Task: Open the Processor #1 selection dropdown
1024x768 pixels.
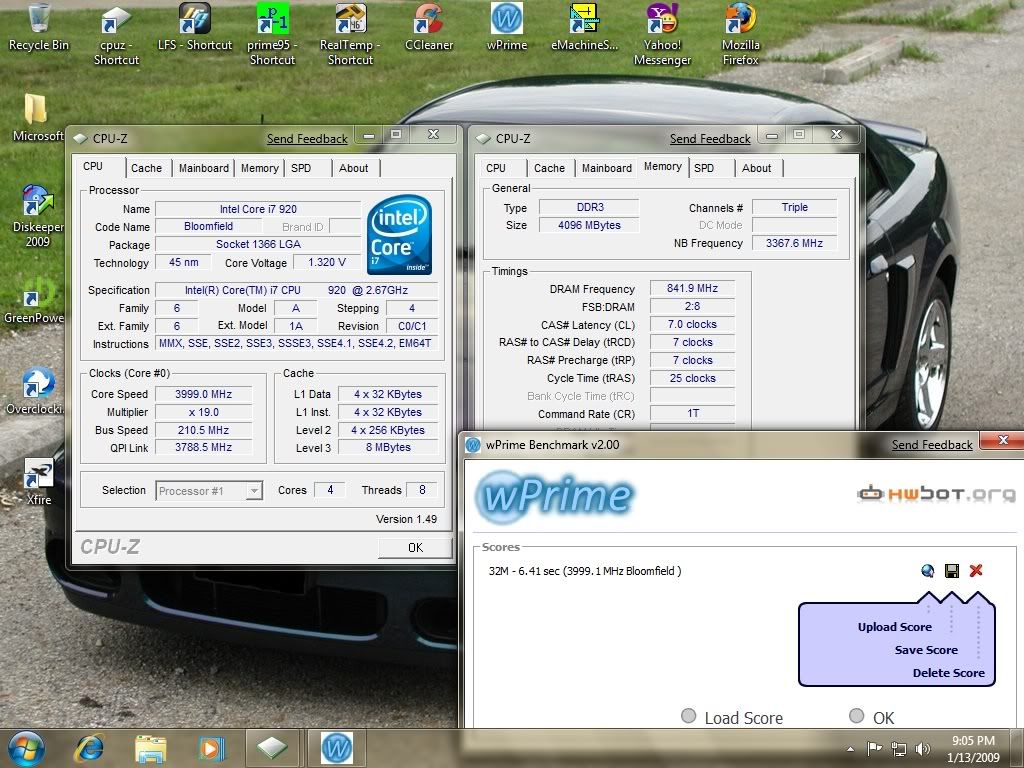Action: (209, 490)
